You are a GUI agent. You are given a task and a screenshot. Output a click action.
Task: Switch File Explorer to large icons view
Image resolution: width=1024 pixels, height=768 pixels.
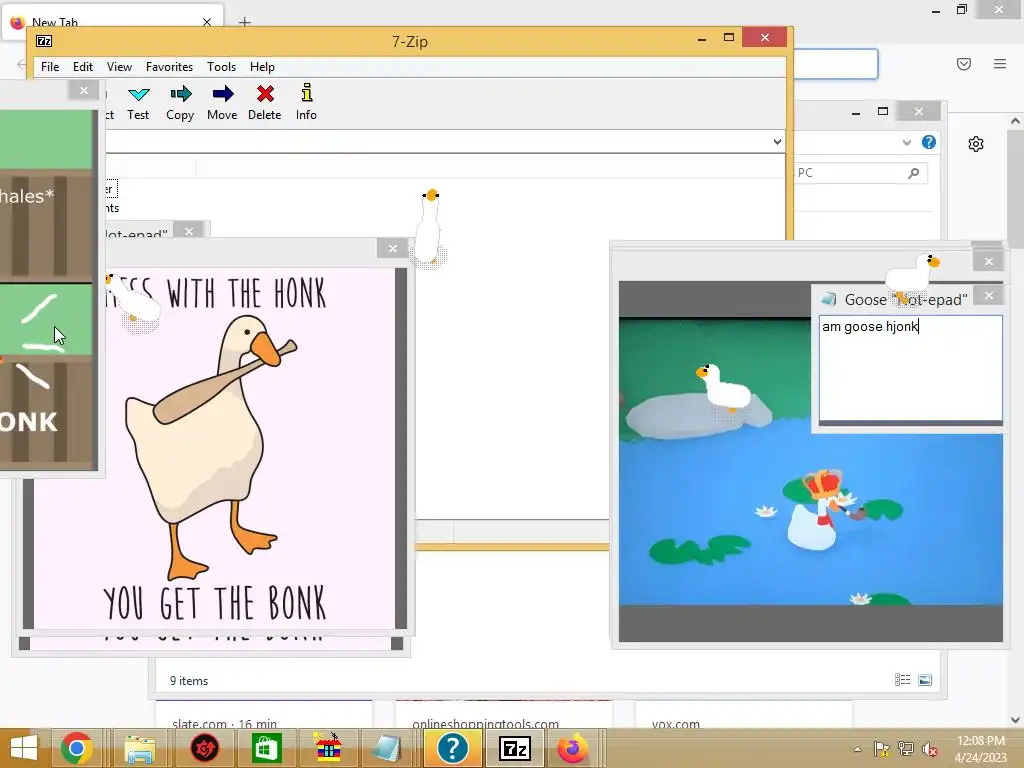(925, 680)
